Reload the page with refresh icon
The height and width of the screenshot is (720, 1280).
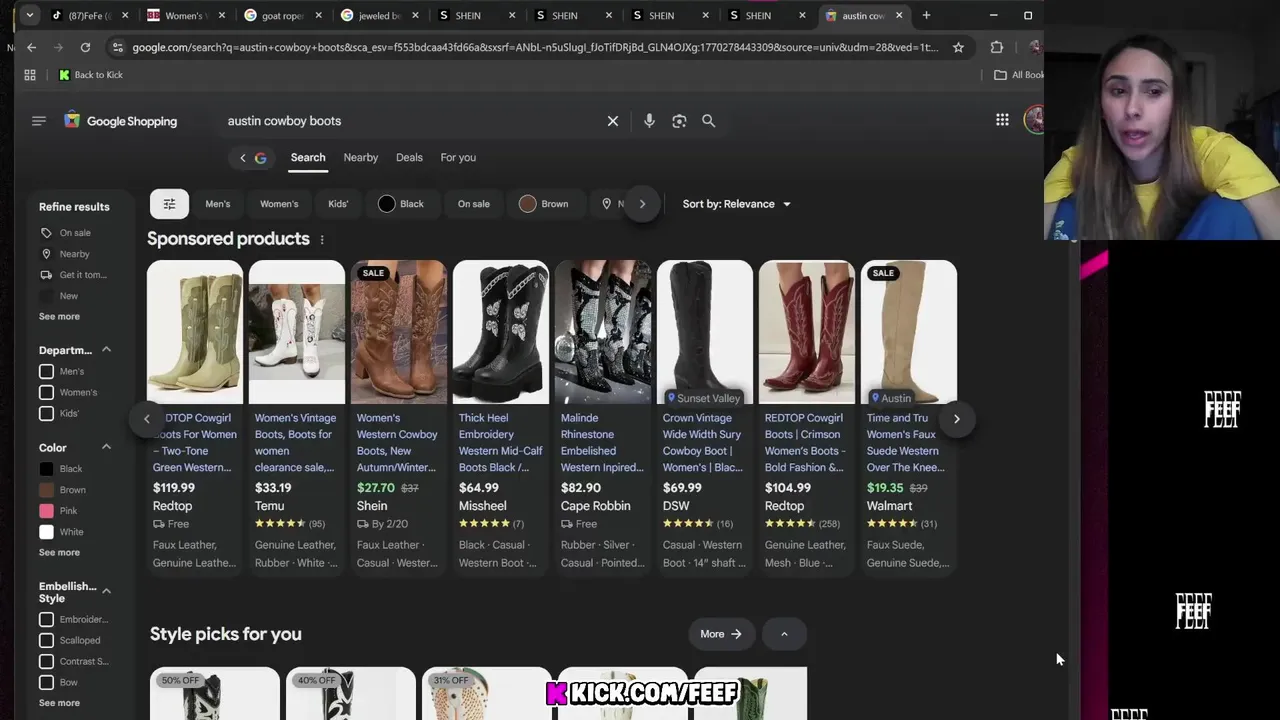pyautogui.click(x=85, y=47)
